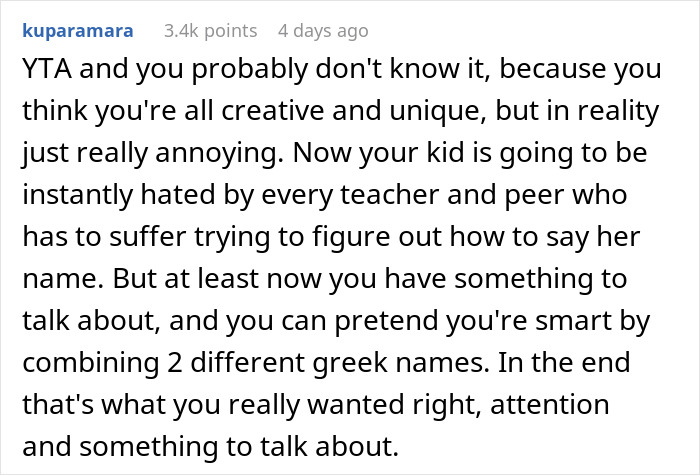
Task: Open the '4 days ago' timestamp permalink
Action: pos(323,31)
